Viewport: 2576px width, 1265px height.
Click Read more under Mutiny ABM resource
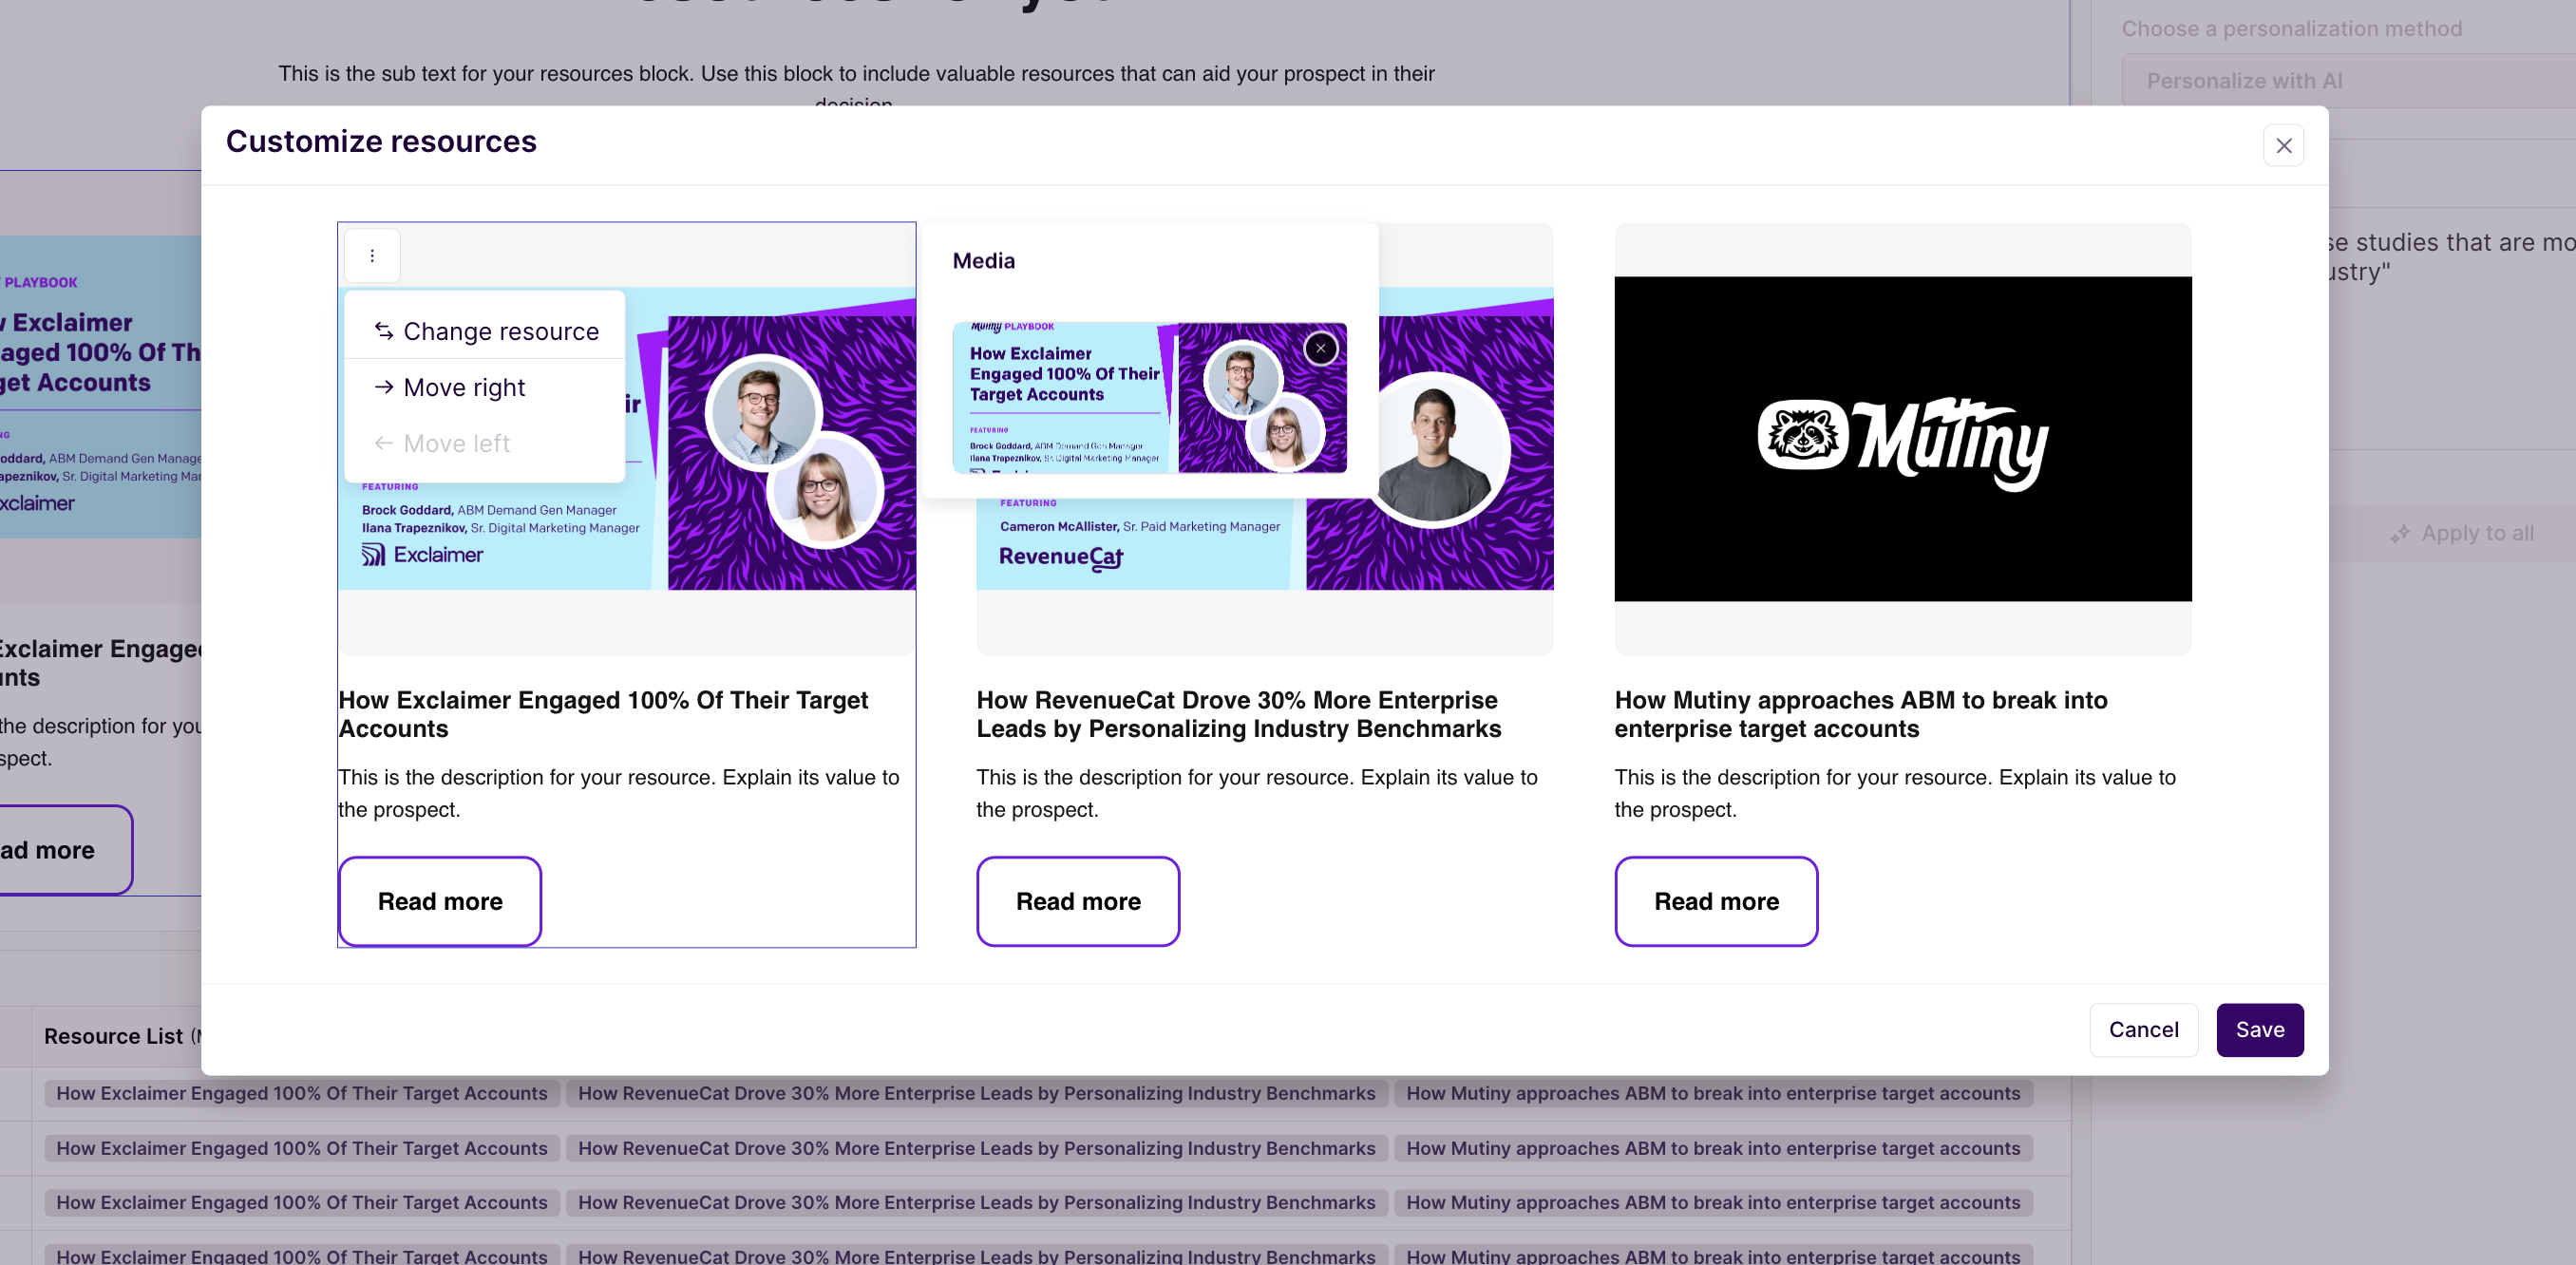tap(1716, 901)
